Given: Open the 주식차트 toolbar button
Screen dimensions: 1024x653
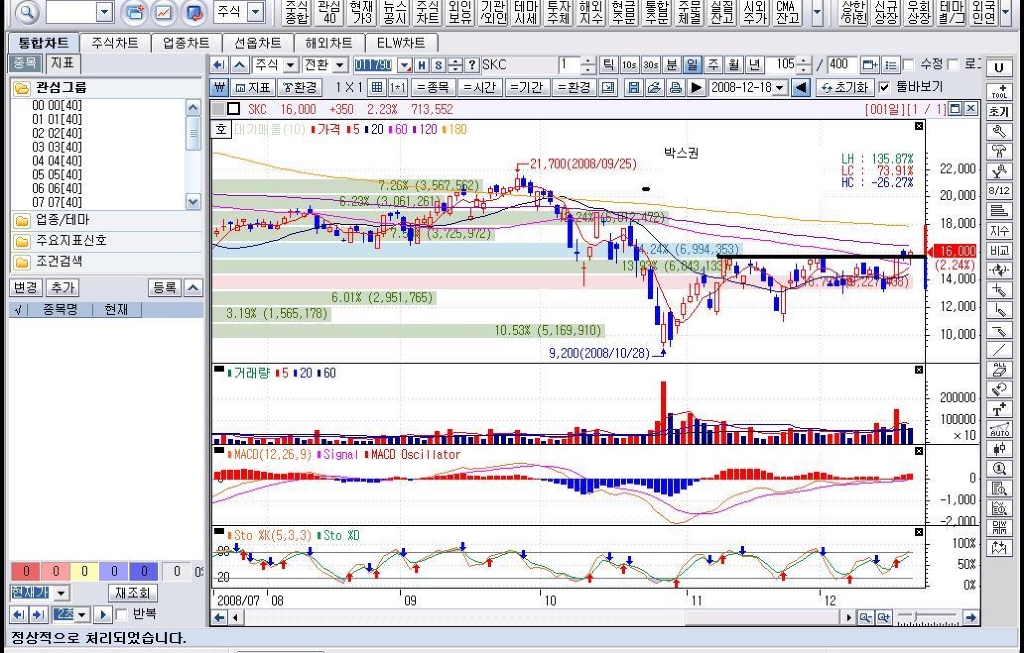Looking at the screenshot, I should [x=428, y=12].
